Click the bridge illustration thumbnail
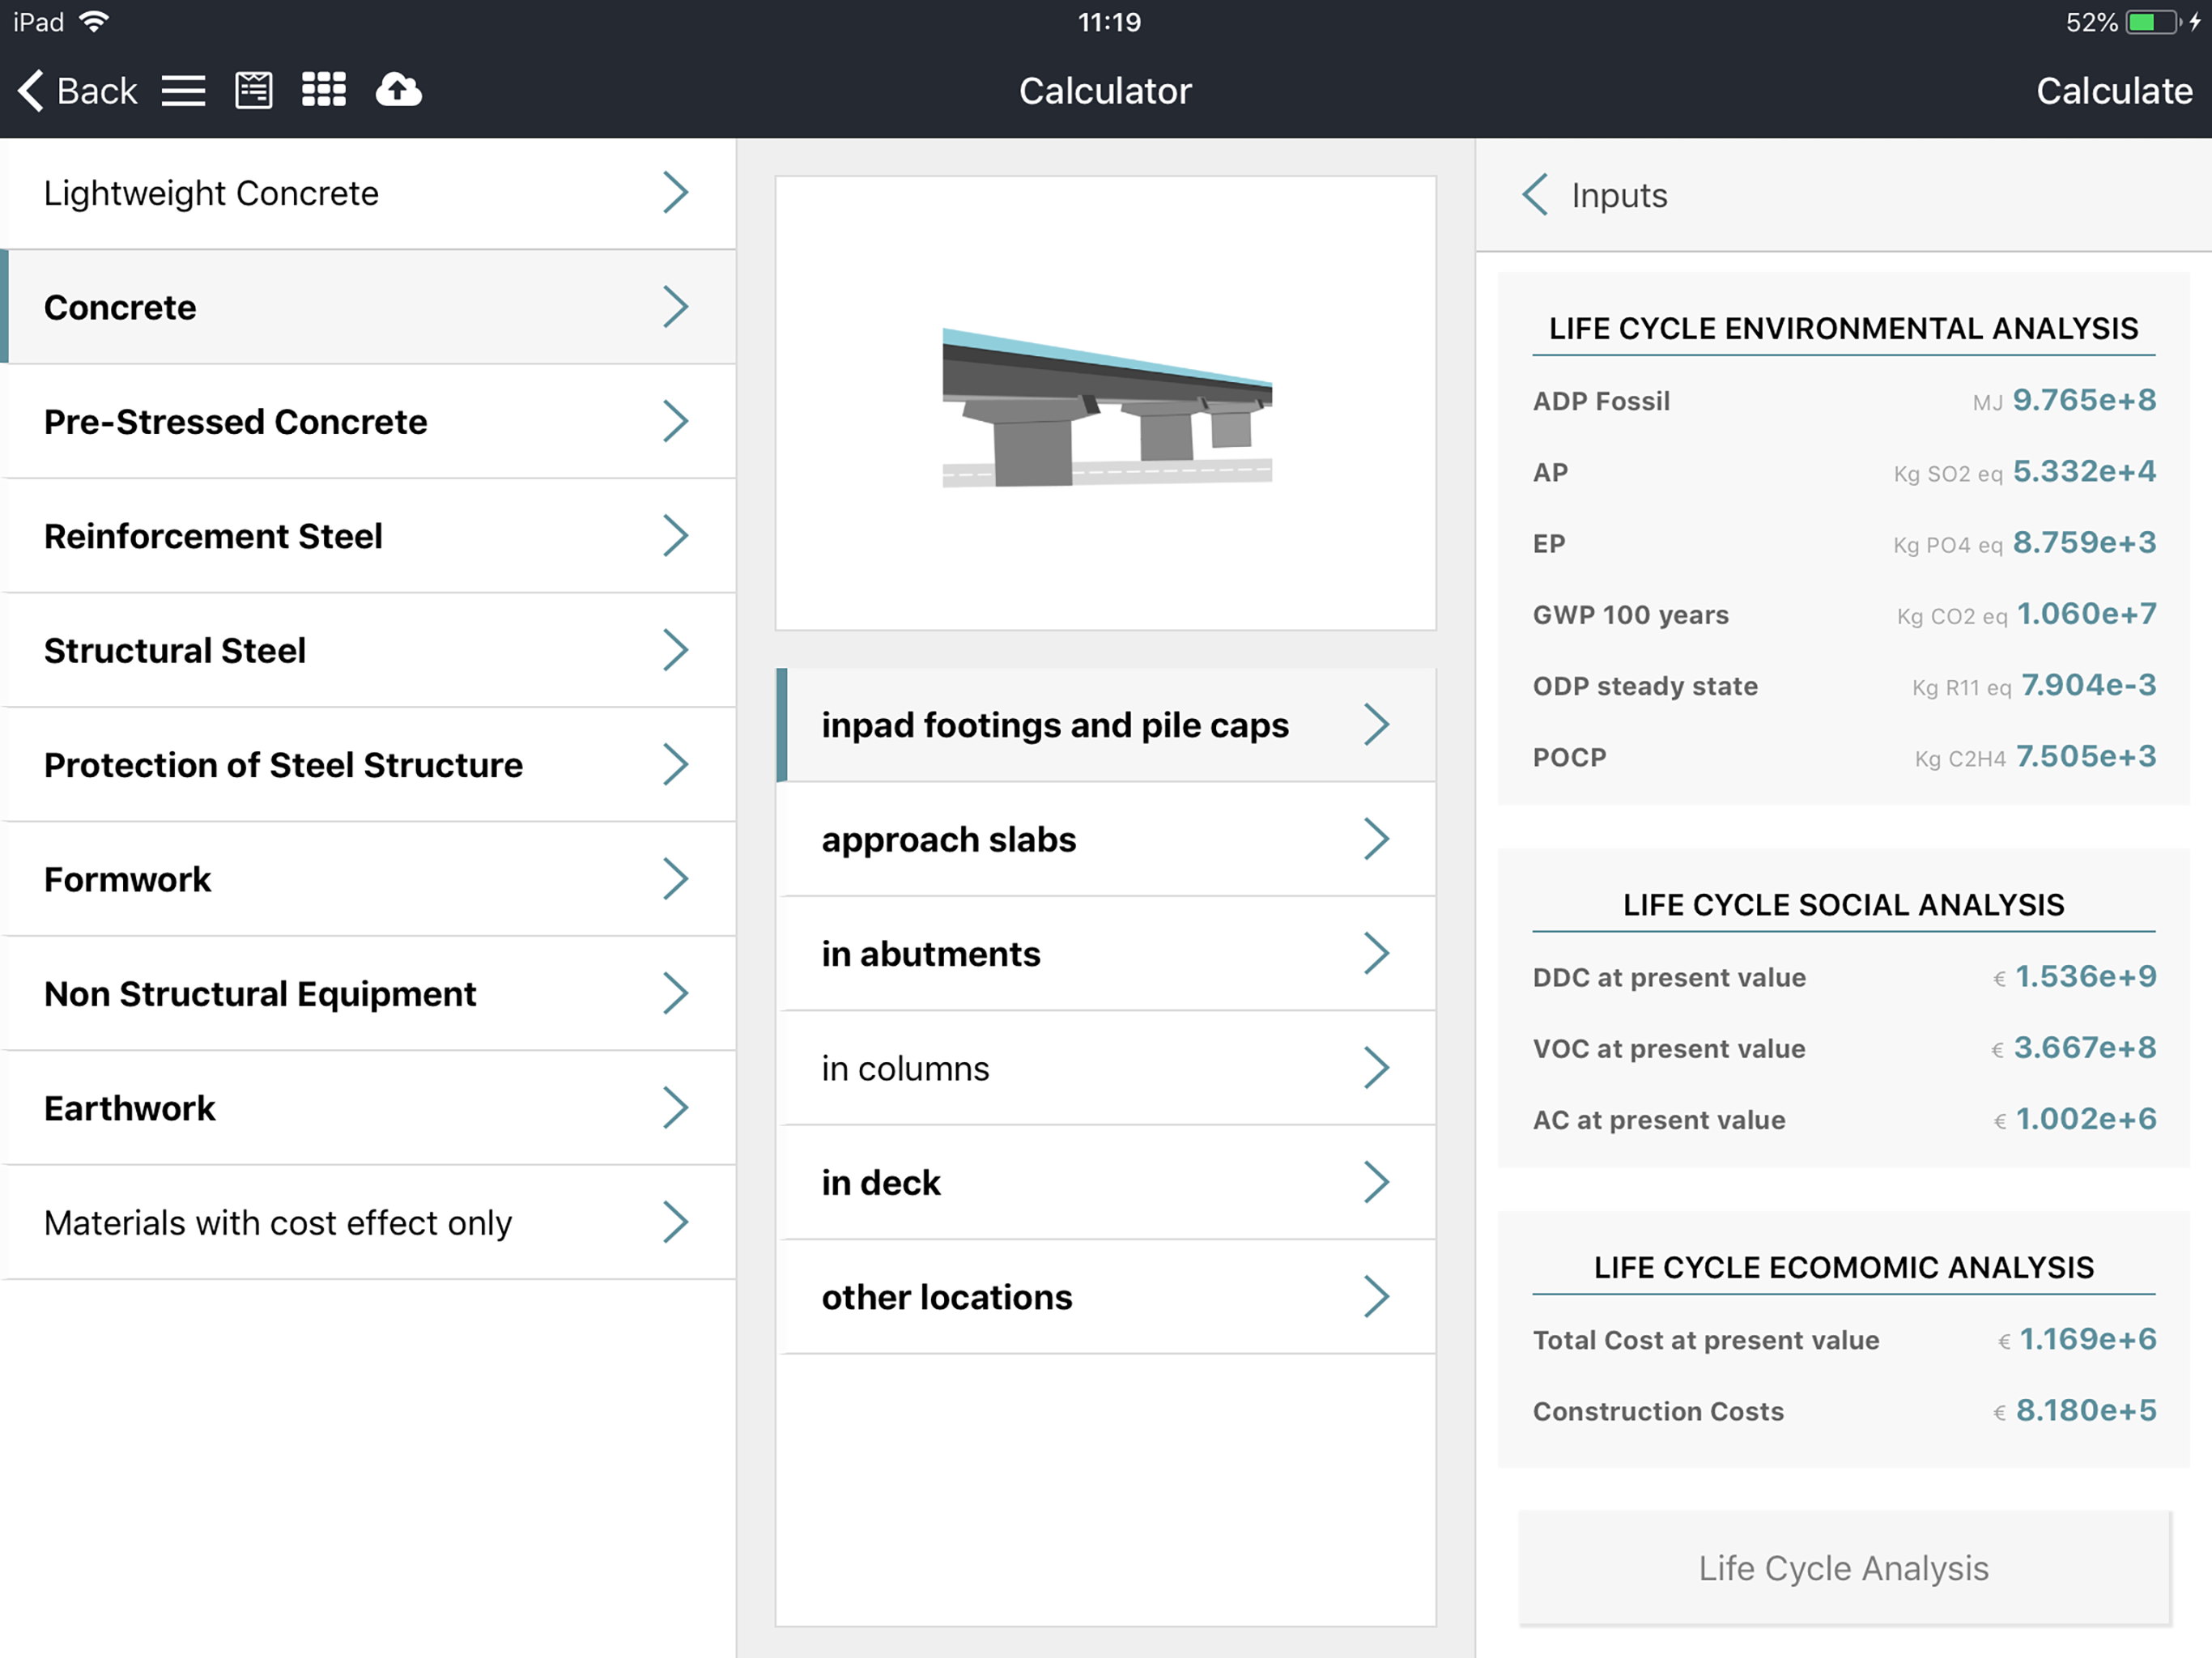 [1106, 405]
